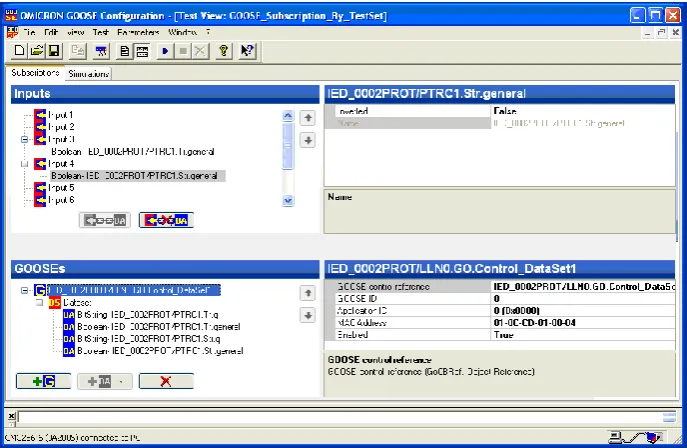The width and height of the screenshot is (687, 448).
Task: Click the GOOSE control reference value field
Action: (583, 287)
